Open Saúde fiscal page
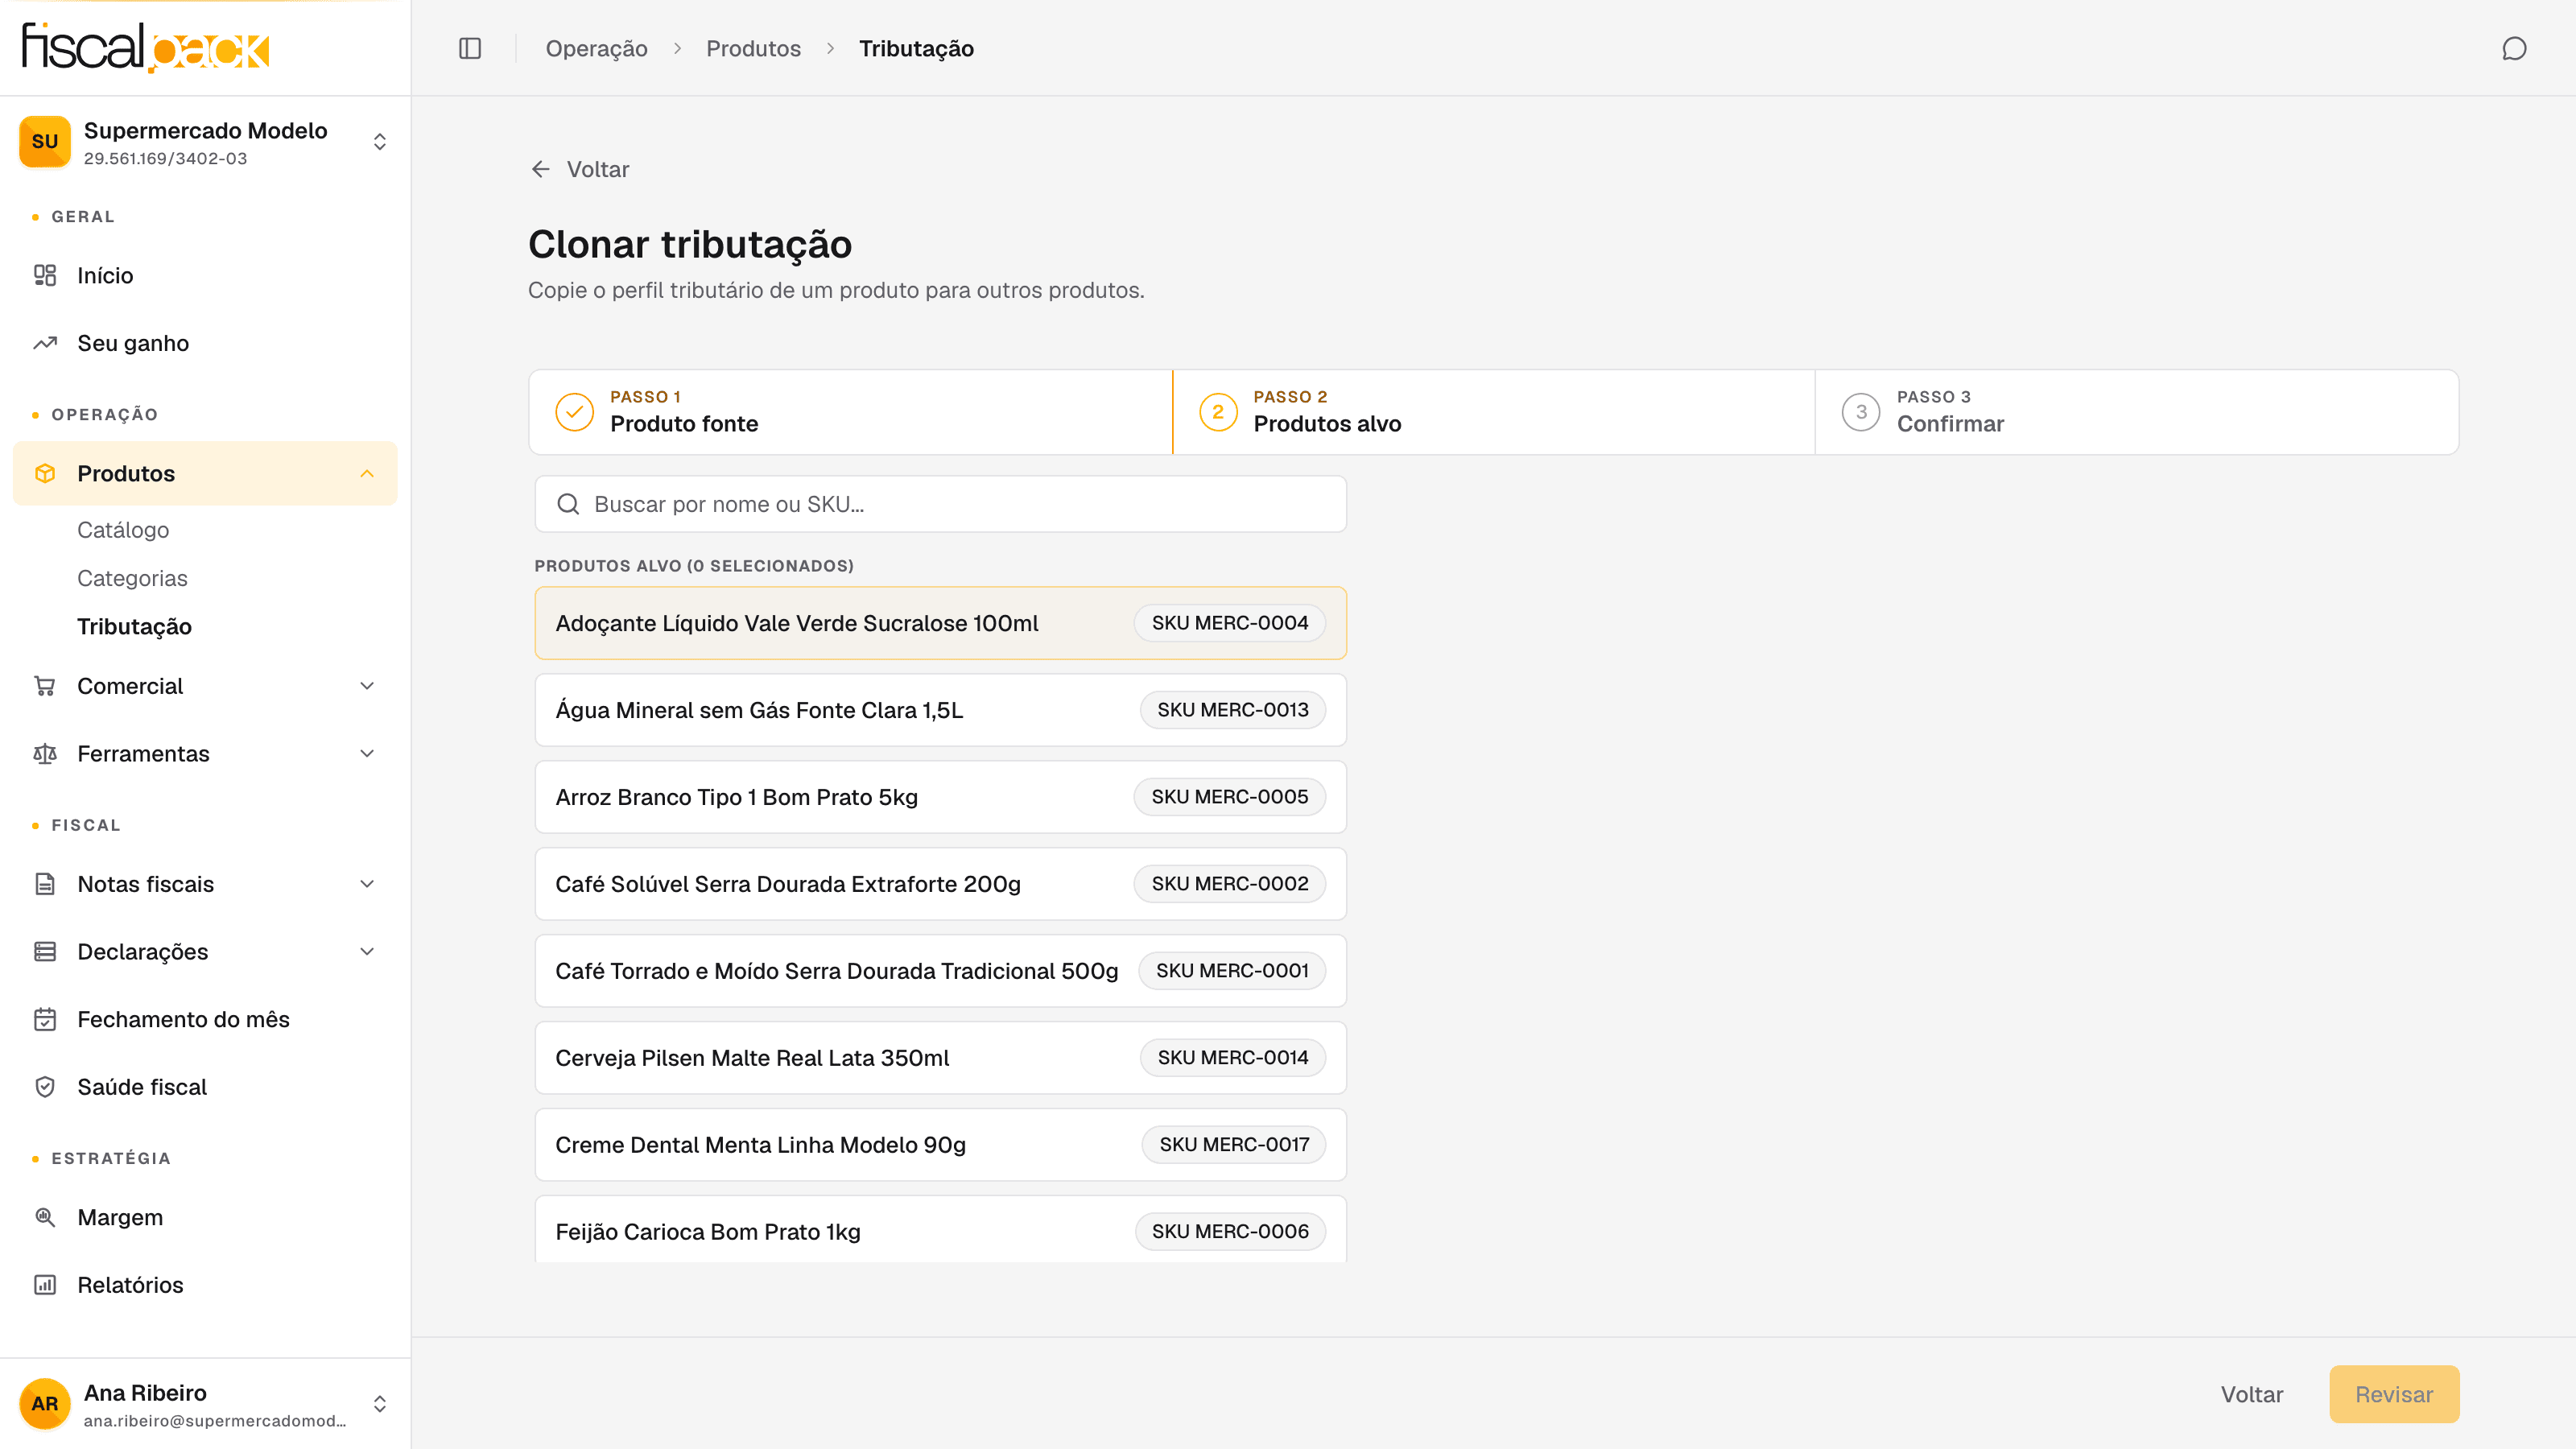 pyautogui.click(x=205, y=1087)
